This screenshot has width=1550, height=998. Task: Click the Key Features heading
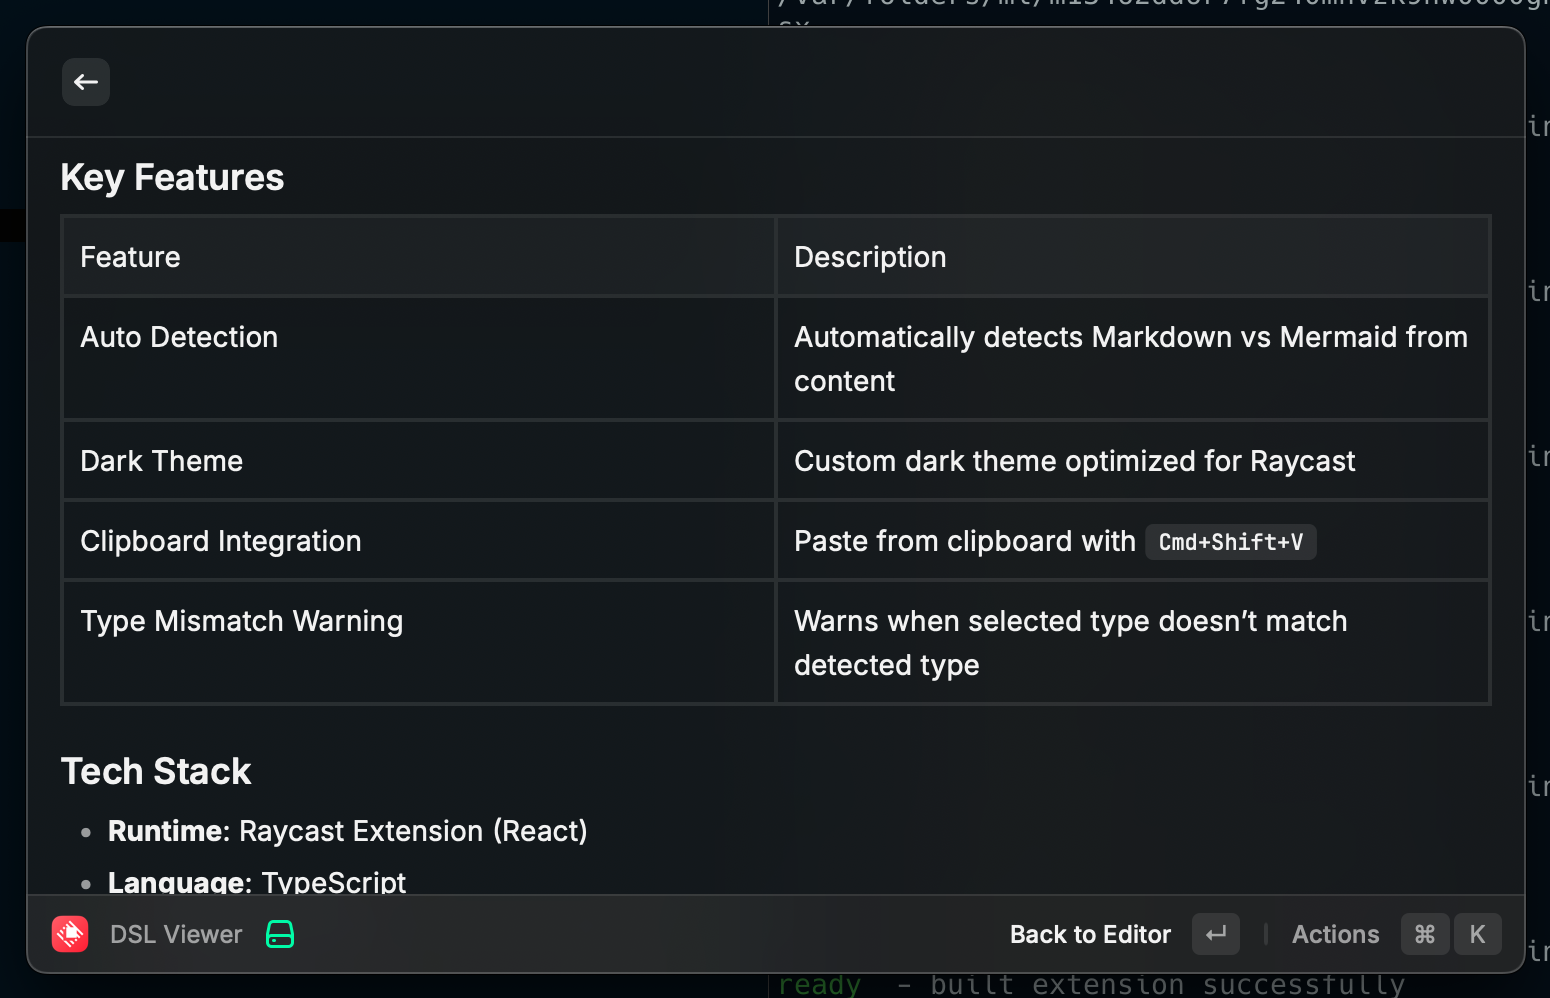[171, 177]
